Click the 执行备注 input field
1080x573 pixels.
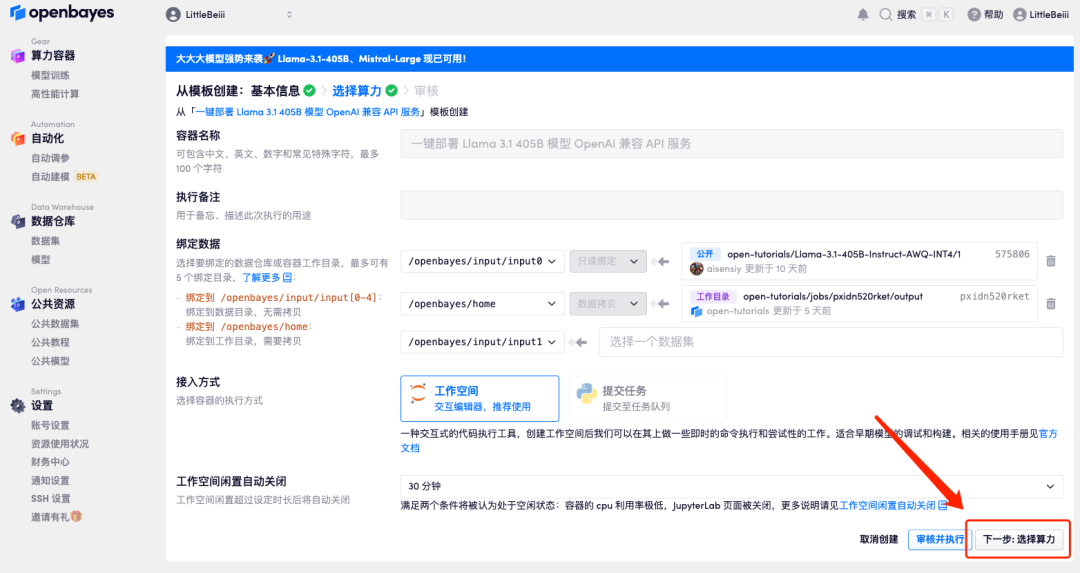(731, 205)
